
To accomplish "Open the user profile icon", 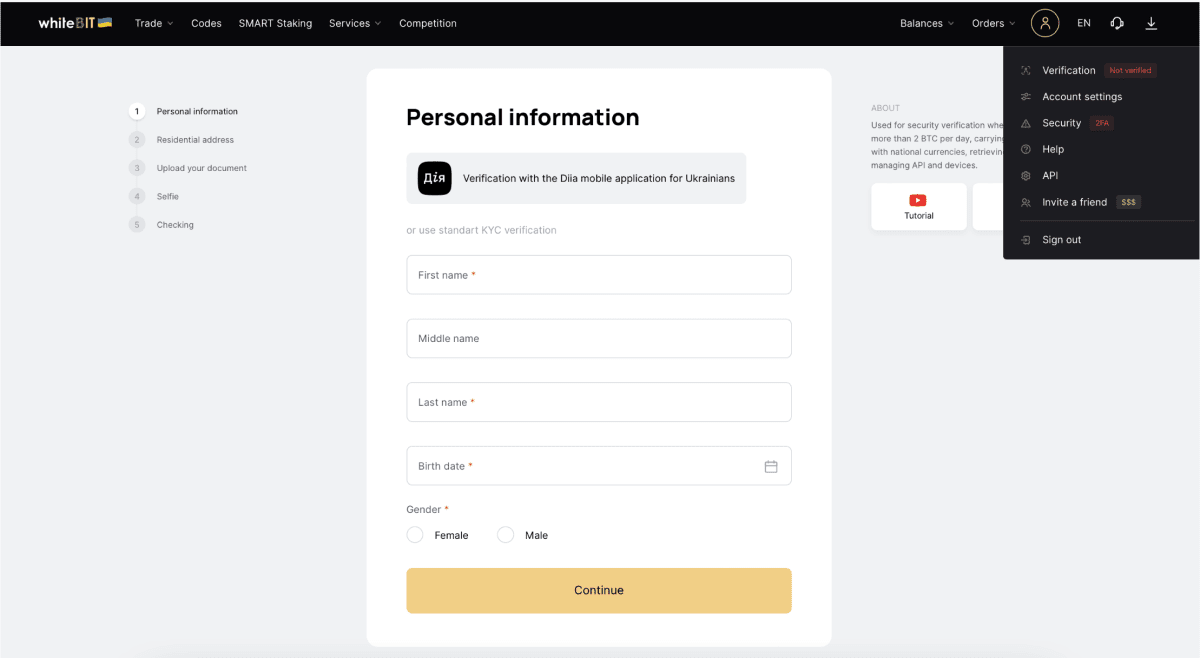I will pos(1045,23).
